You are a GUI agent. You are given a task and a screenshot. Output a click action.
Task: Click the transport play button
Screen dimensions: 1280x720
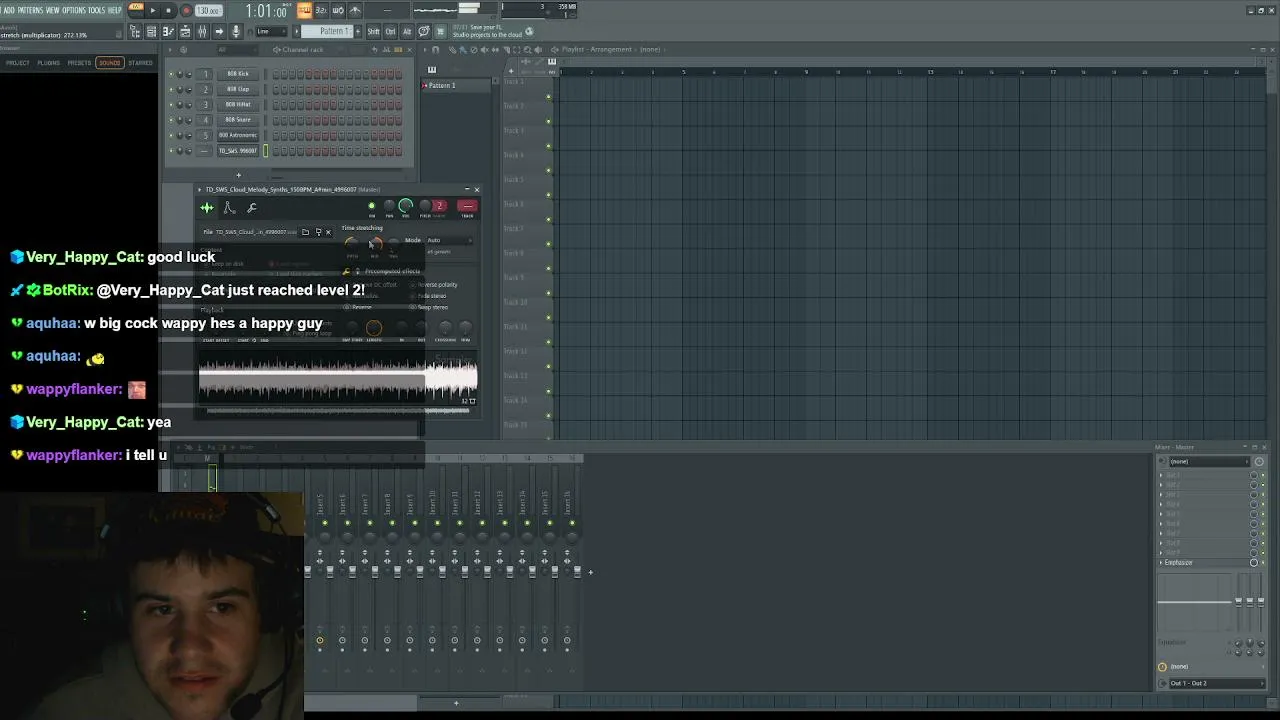153,11
